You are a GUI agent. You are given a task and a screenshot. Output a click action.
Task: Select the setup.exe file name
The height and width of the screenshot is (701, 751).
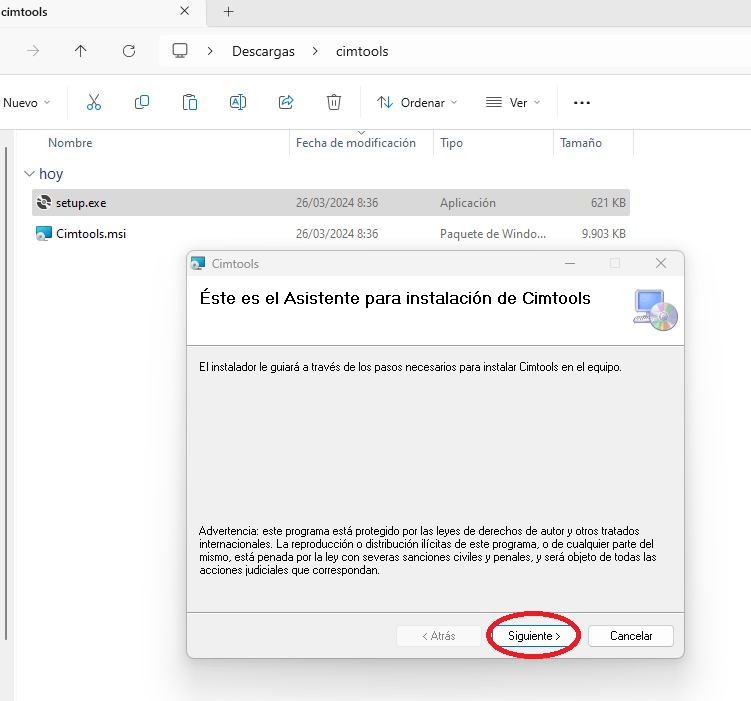(81, 203)
